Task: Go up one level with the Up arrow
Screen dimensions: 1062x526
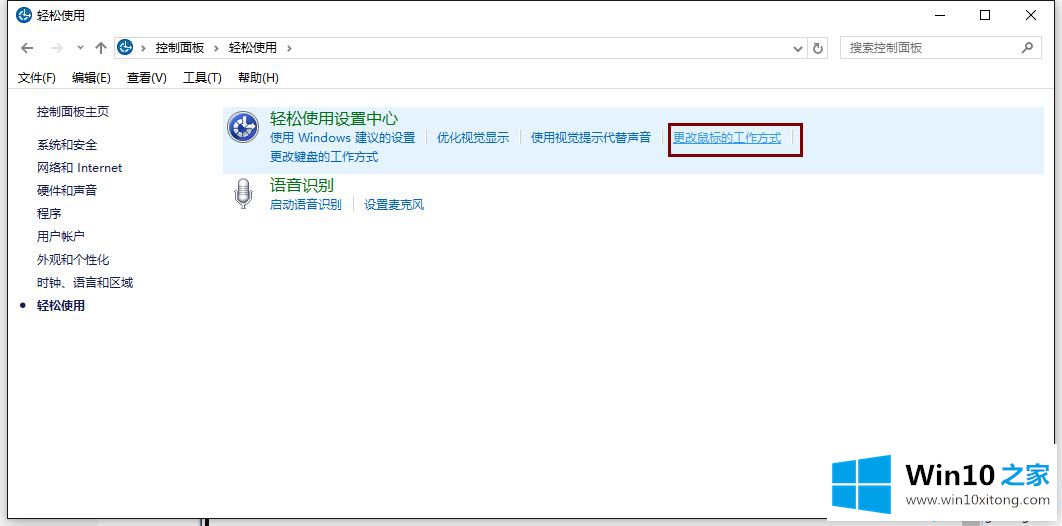Action: (x=101, y=48)
